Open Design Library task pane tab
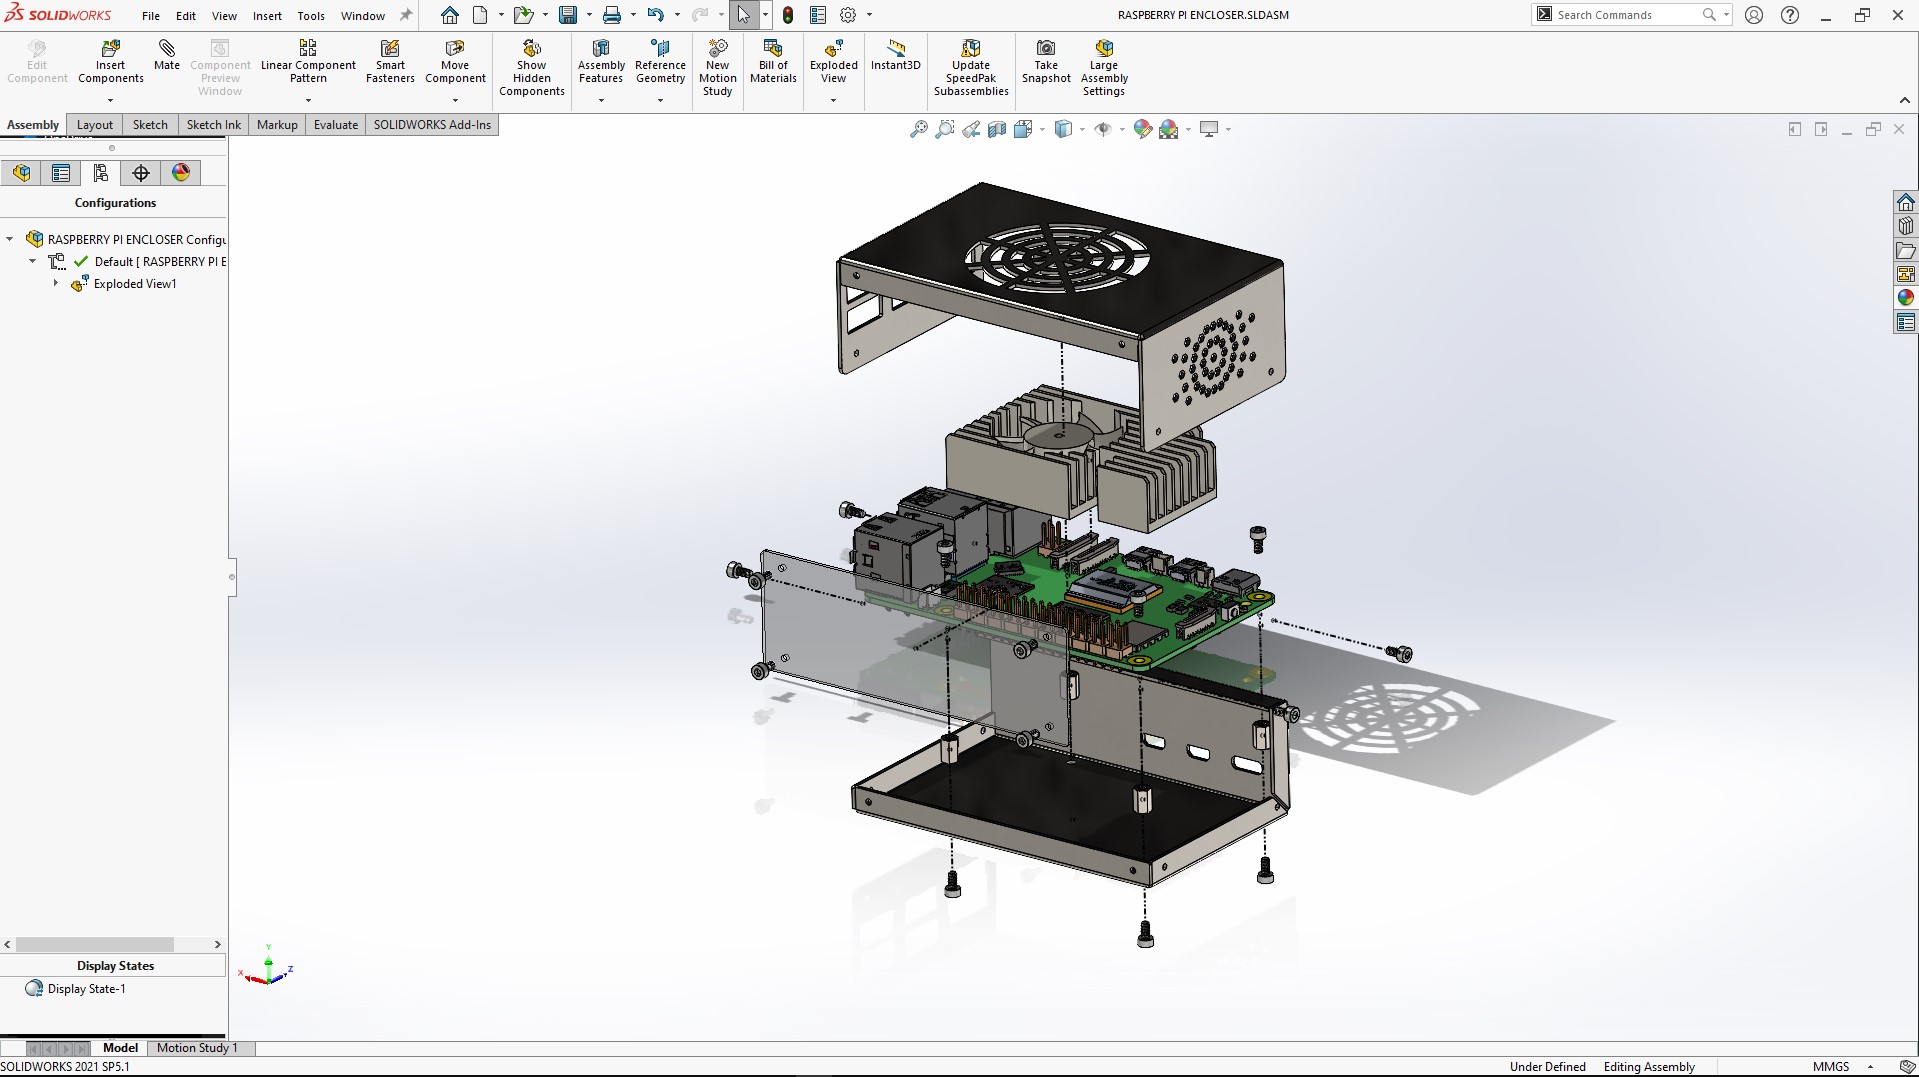The width and height of the screenshot is (1919, 1077). [x=1906, y=226]
